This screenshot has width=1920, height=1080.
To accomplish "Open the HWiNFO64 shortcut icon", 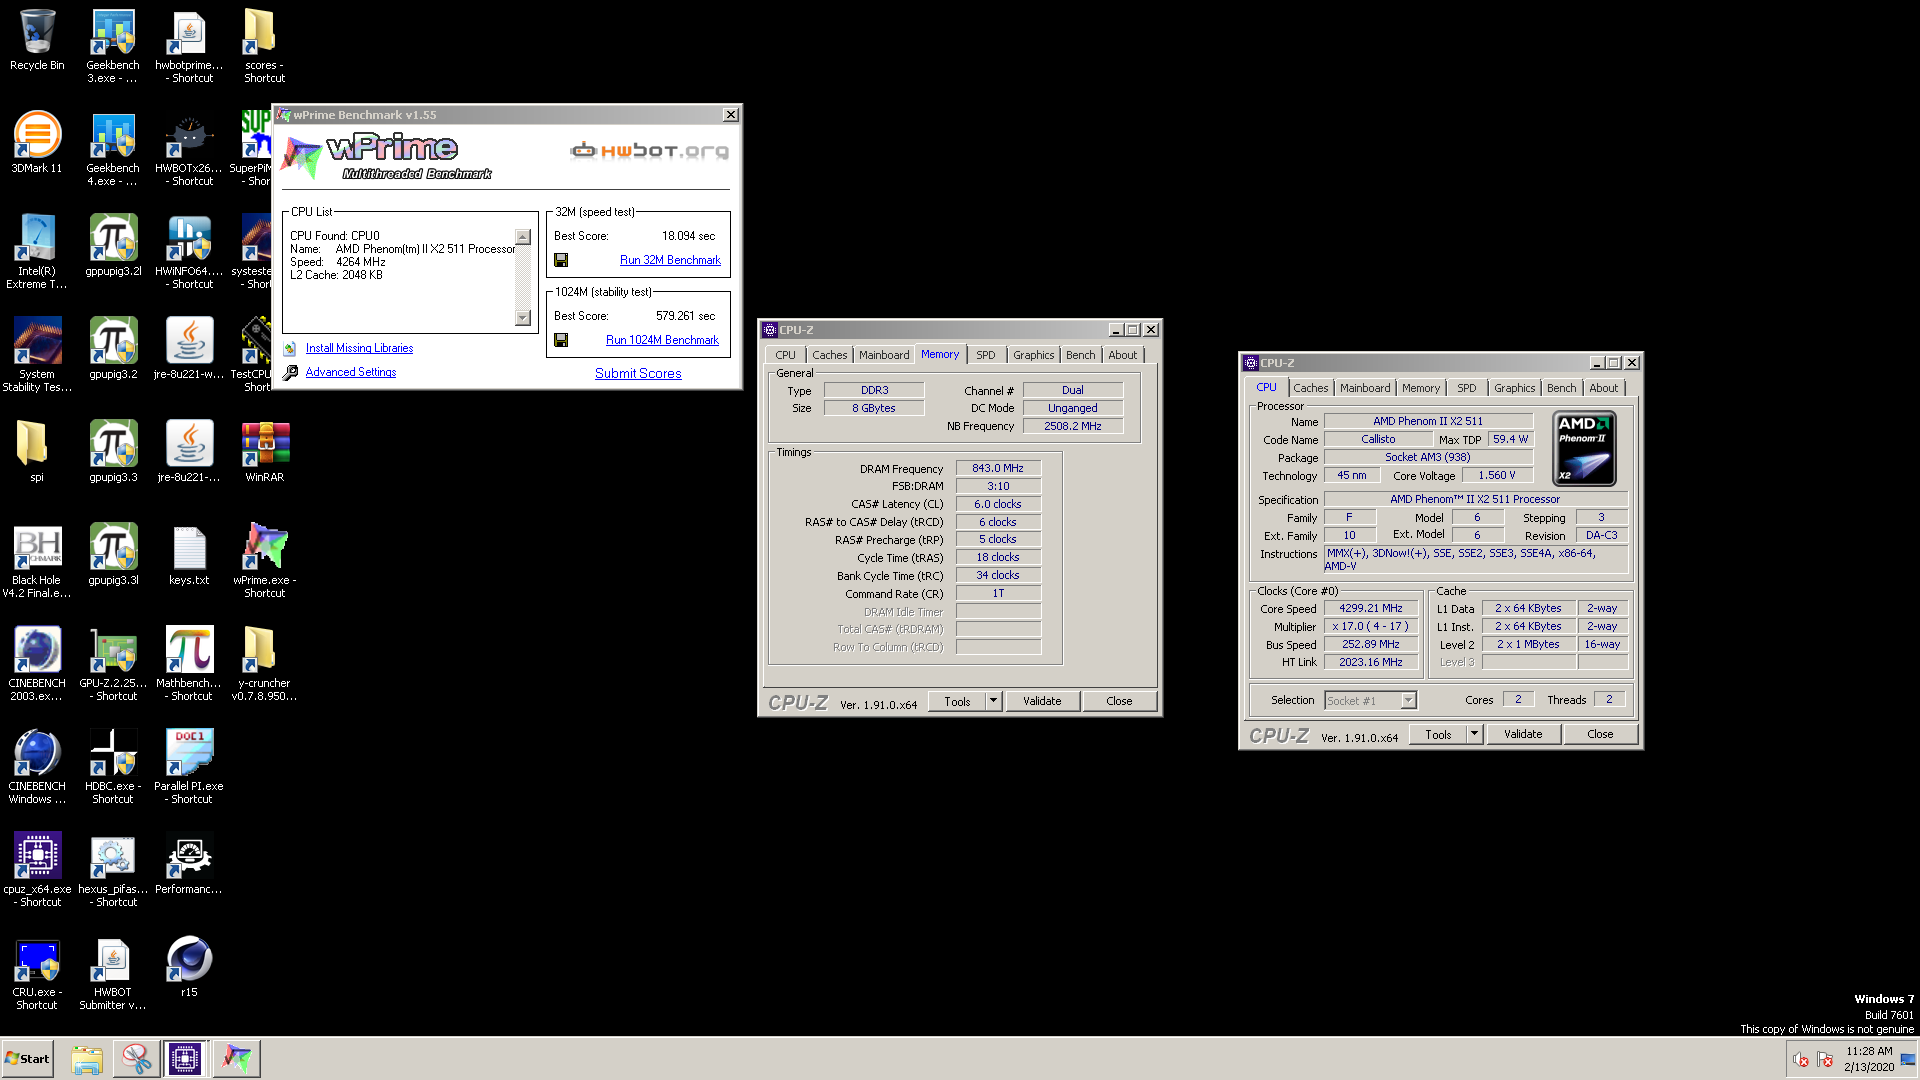I will tap(189, 252).
